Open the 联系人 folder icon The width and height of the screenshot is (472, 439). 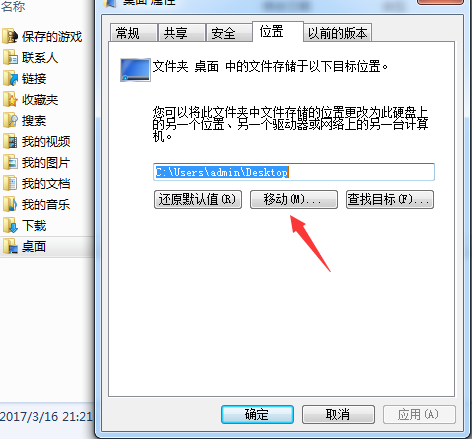point(10,57)
